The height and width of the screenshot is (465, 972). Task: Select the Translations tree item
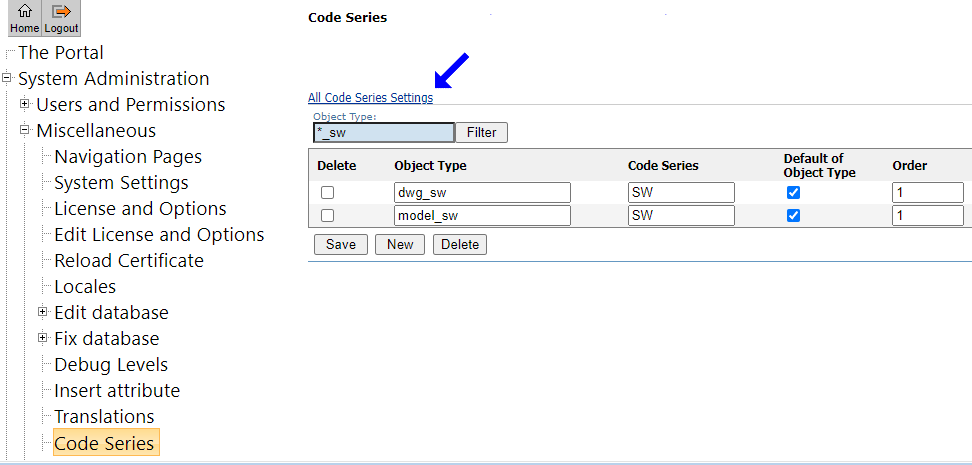[x=104, y=417]
